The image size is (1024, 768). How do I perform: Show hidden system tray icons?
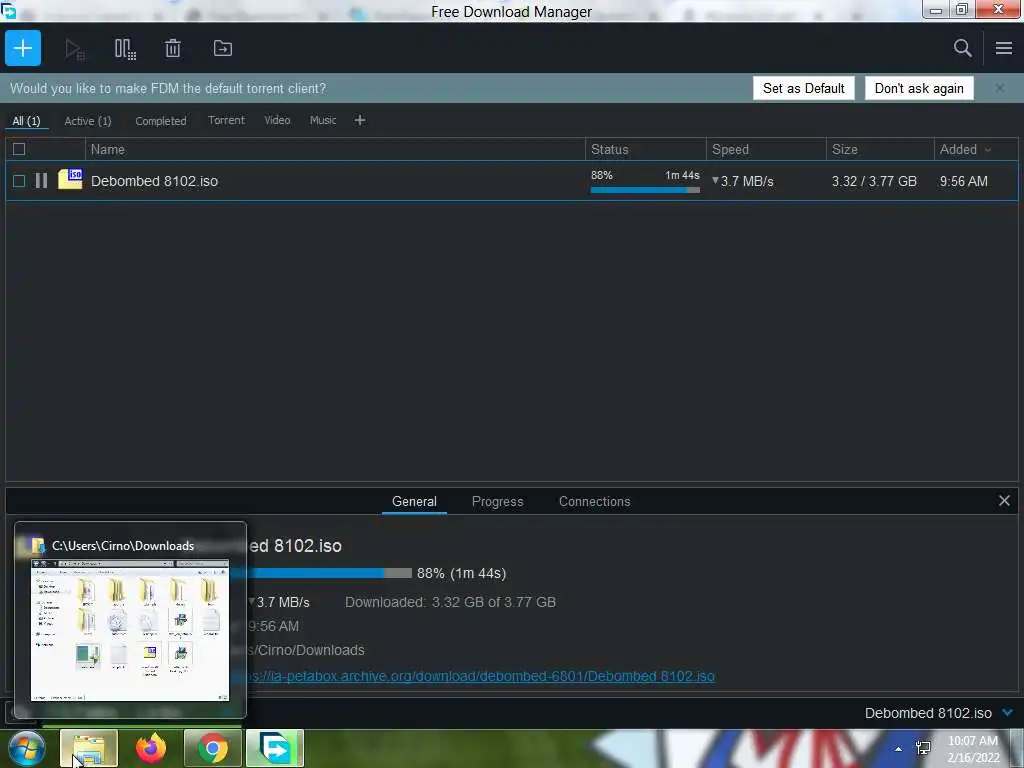(x=899, y=749)
